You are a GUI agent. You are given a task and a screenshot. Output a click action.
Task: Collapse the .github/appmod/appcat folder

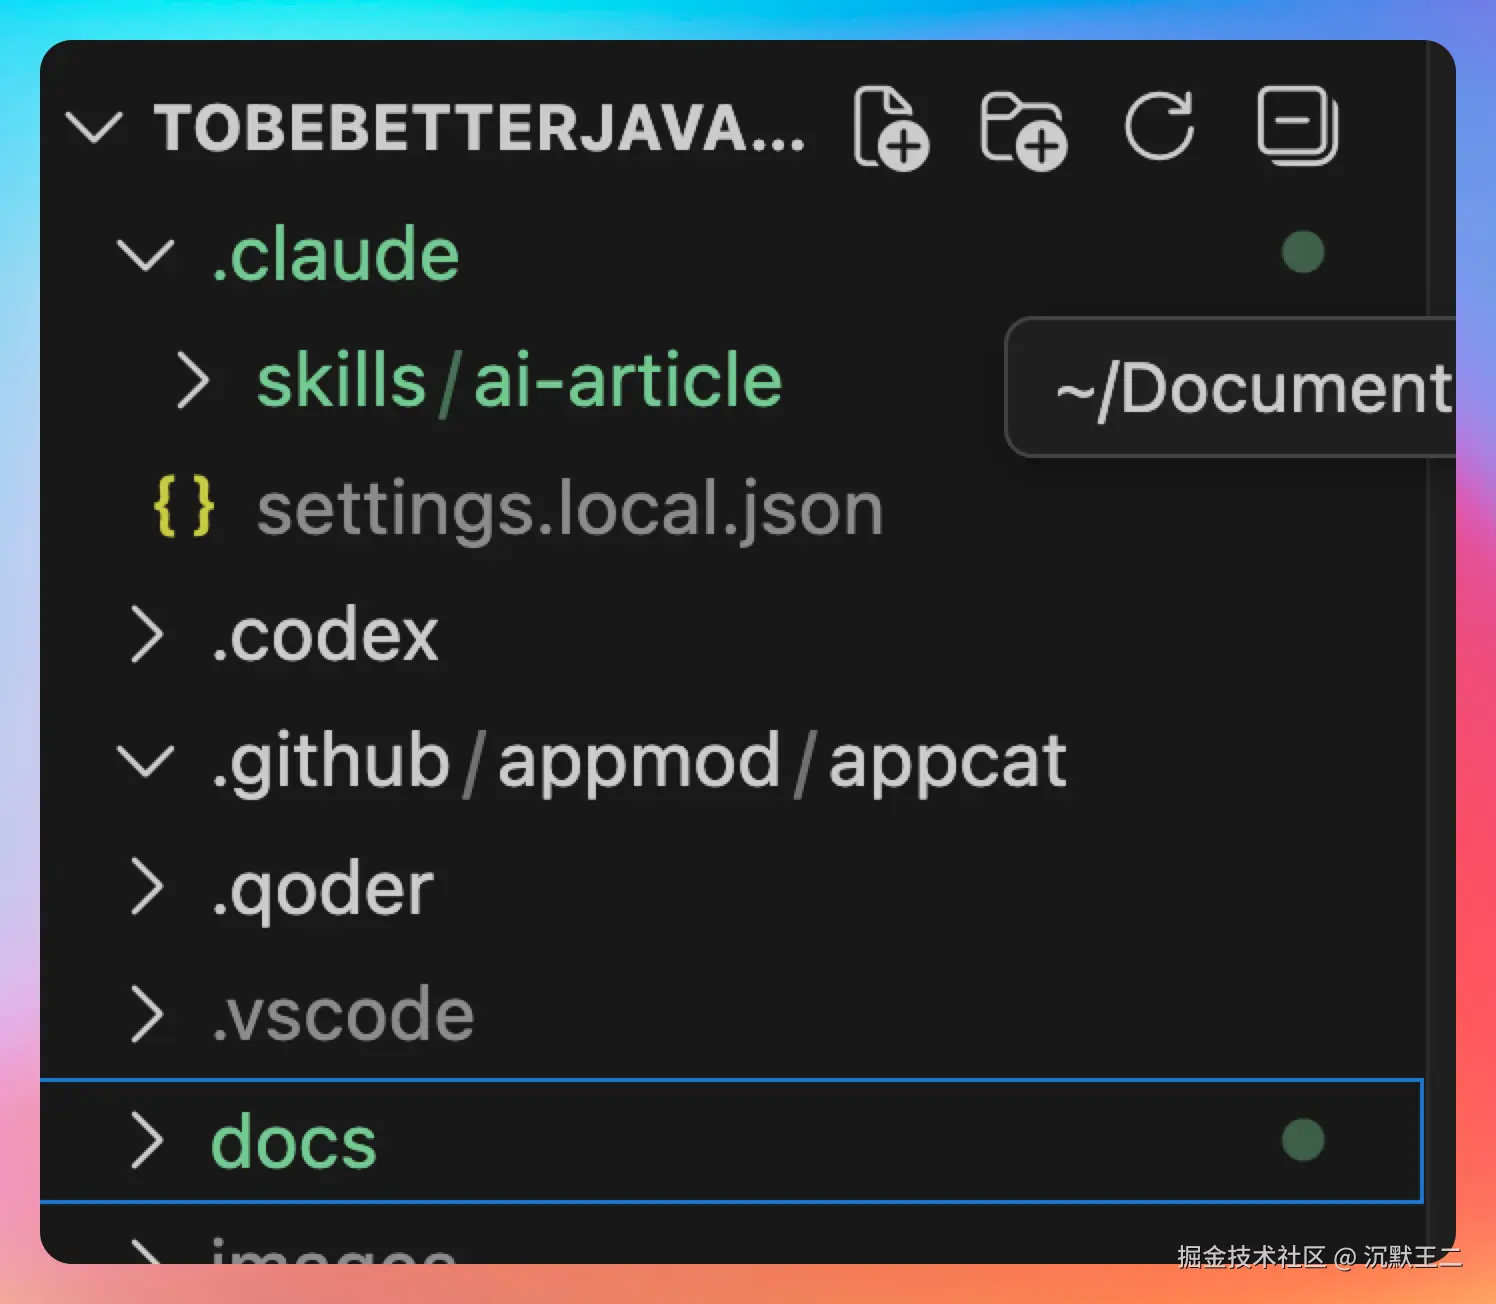coord(146,761)
